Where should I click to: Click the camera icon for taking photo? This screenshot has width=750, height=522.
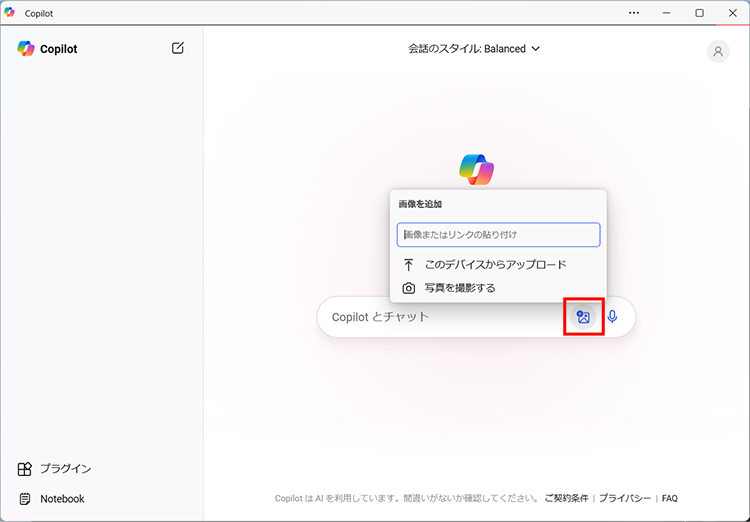tap(408, 288)
